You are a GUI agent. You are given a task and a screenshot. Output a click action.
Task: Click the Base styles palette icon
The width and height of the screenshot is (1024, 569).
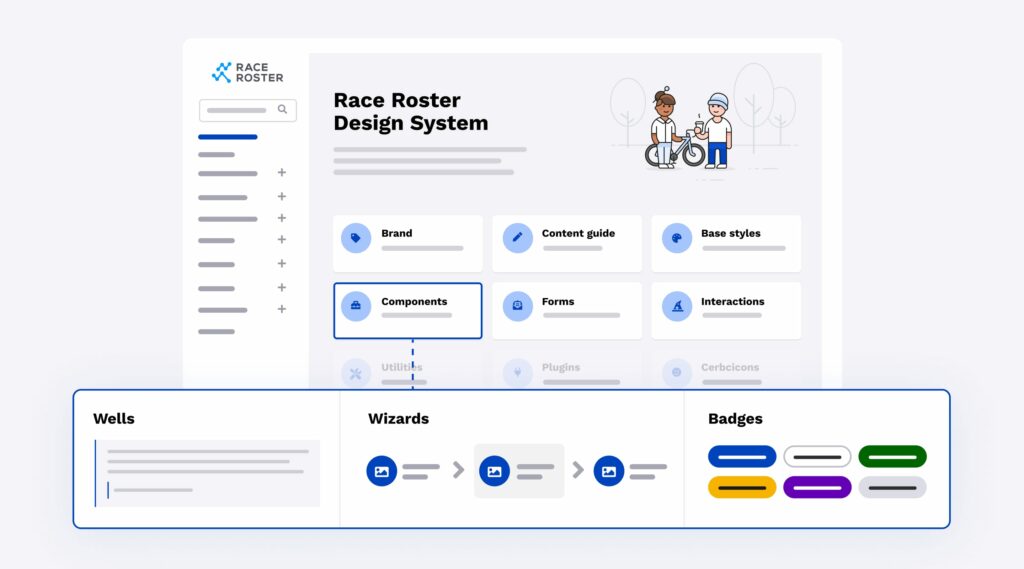pos(676,238)
